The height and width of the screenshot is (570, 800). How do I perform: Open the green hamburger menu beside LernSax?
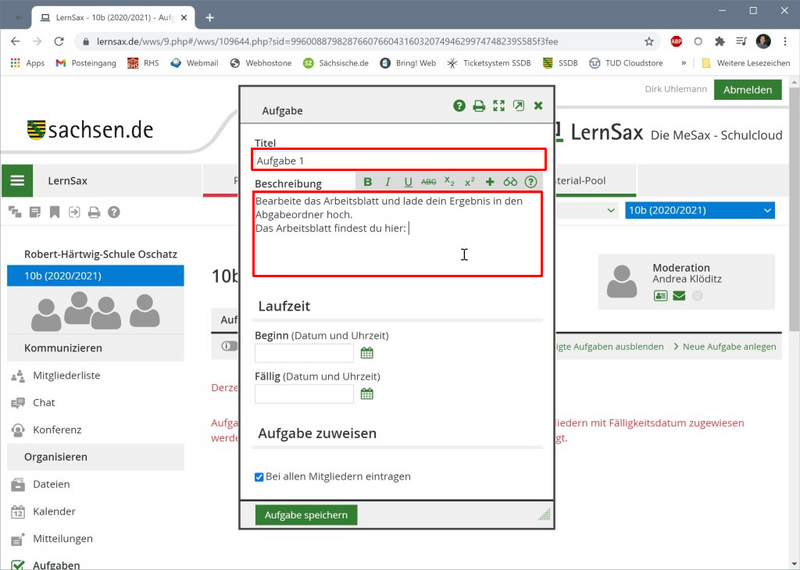[x=17, y=181]
